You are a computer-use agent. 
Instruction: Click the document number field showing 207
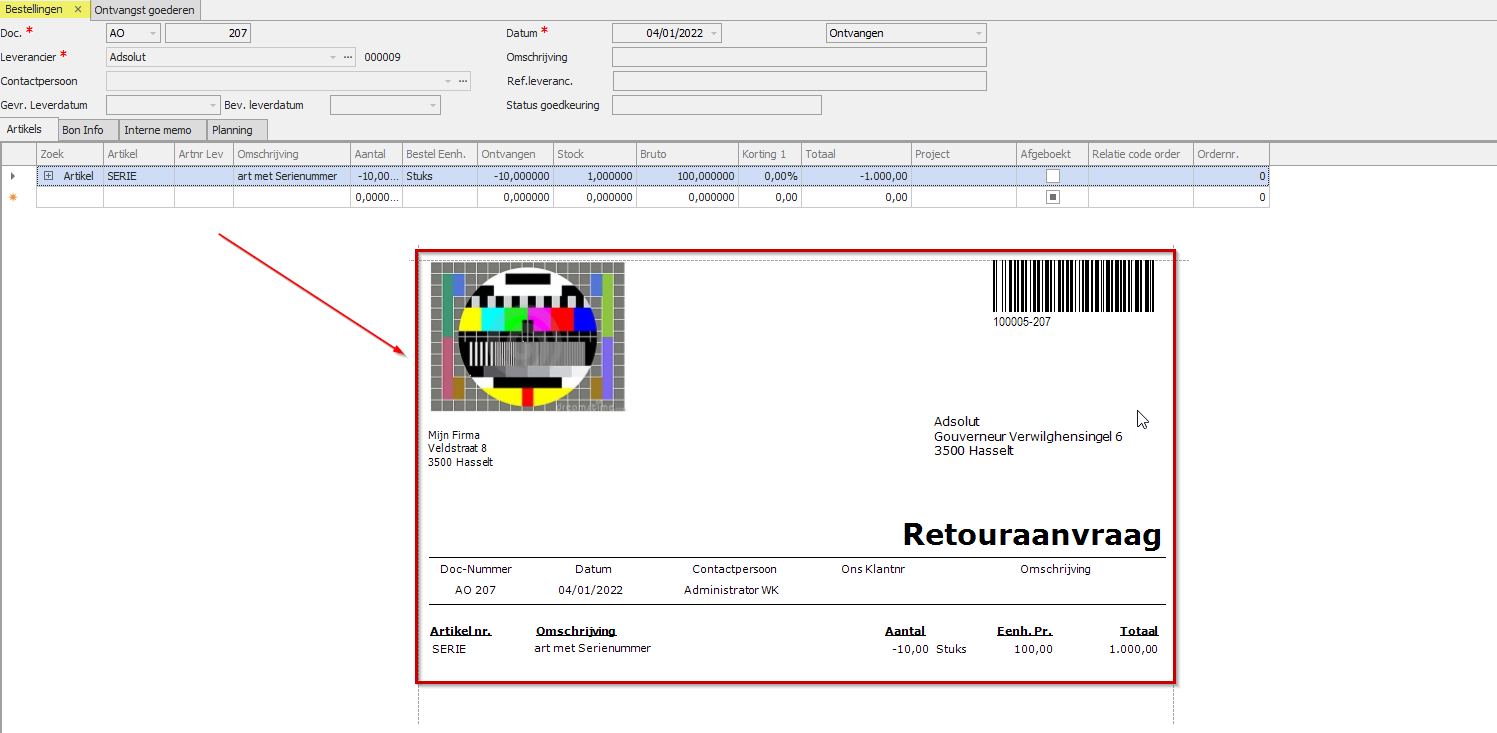coord(208,33)
